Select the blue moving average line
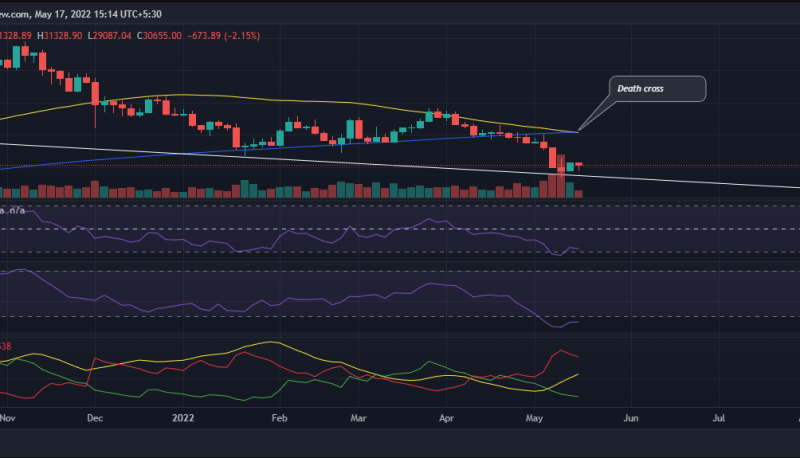This screenshot has width=800, height=458. (x=300, y=143)
